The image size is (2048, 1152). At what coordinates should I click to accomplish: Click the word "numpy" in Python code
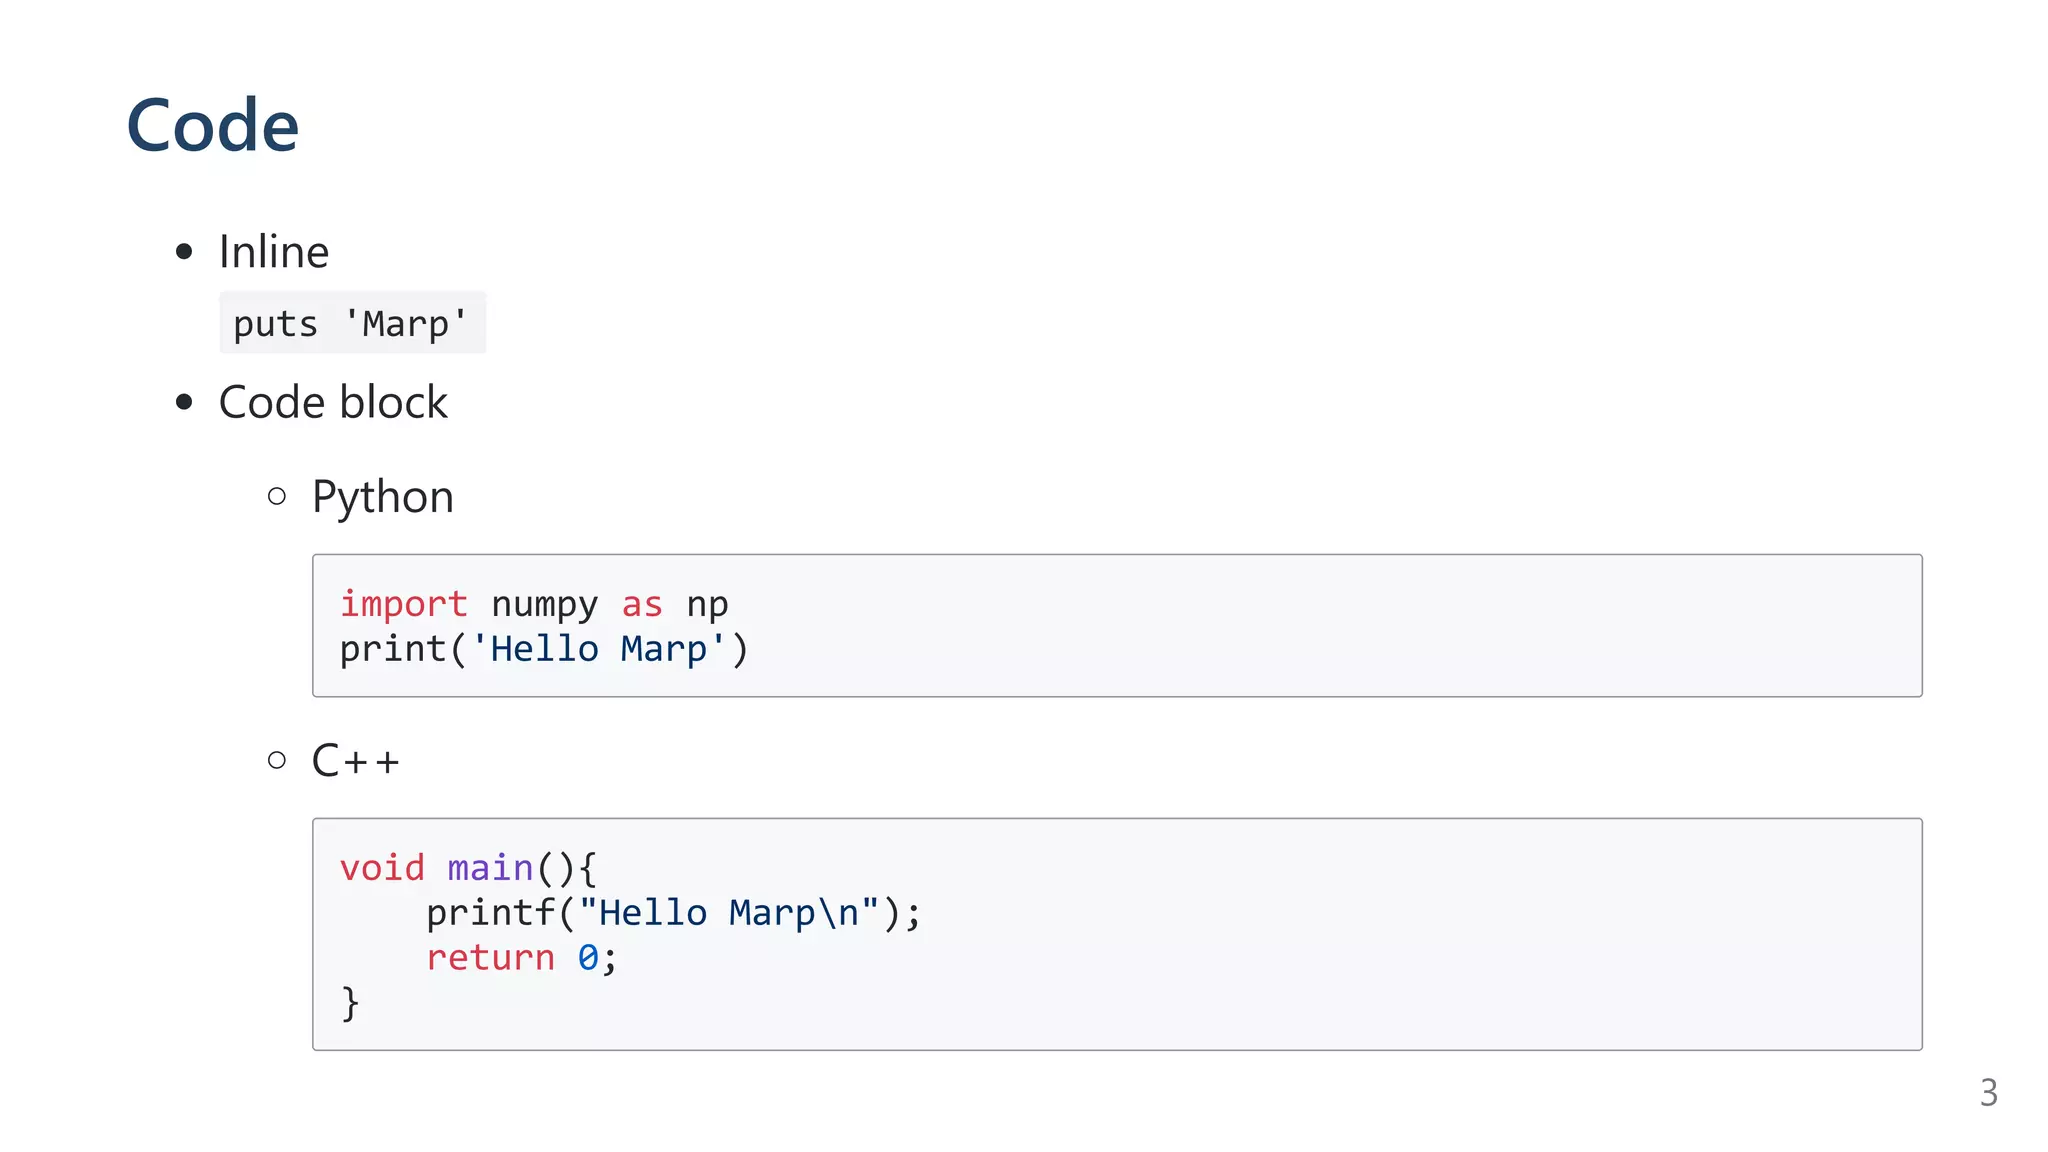point(544,605)
